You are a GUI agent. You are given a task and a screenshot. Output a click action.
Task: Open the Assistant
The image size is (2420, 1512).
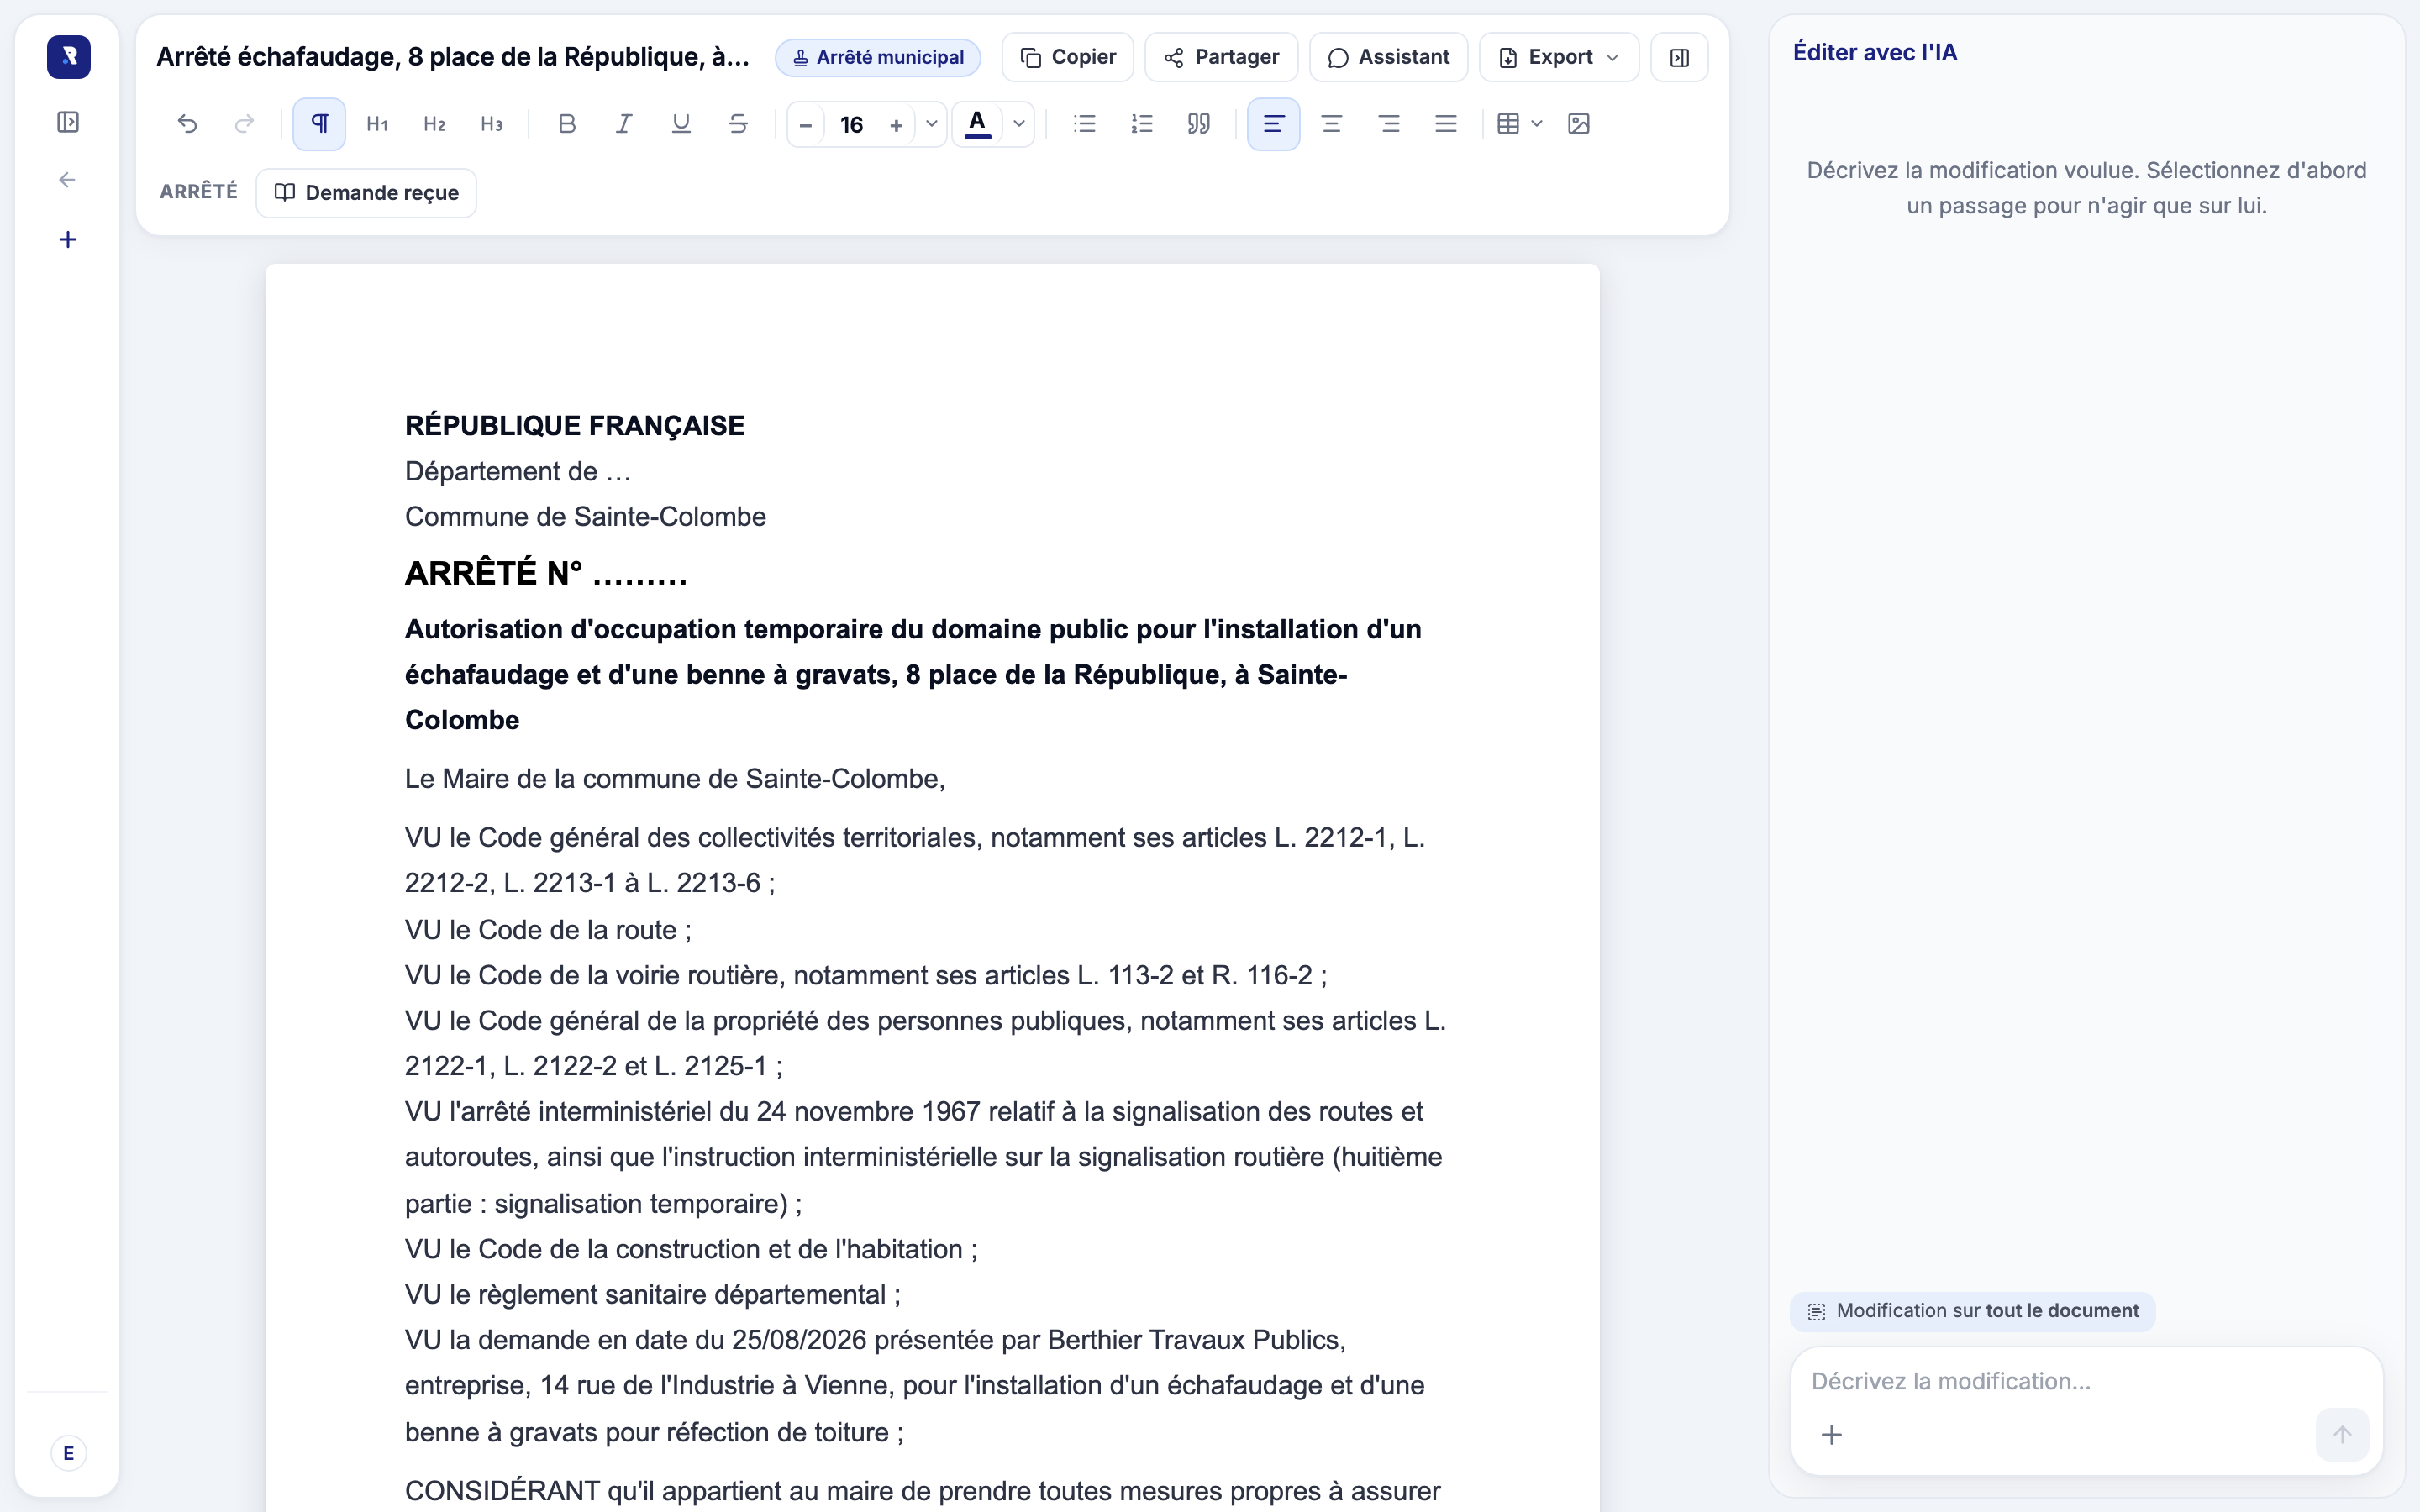point(1389,57)
